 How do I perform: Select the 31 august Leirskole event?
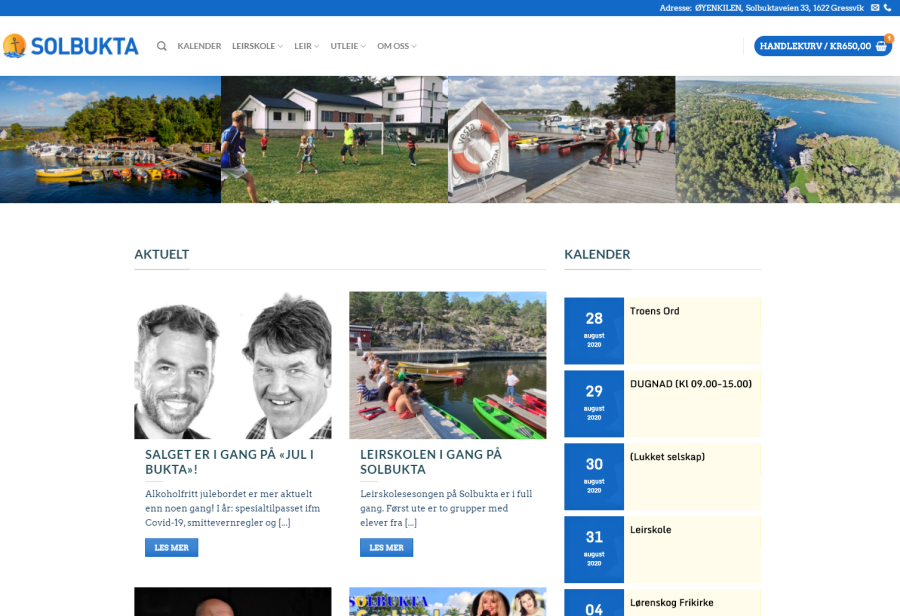(650, 530)
